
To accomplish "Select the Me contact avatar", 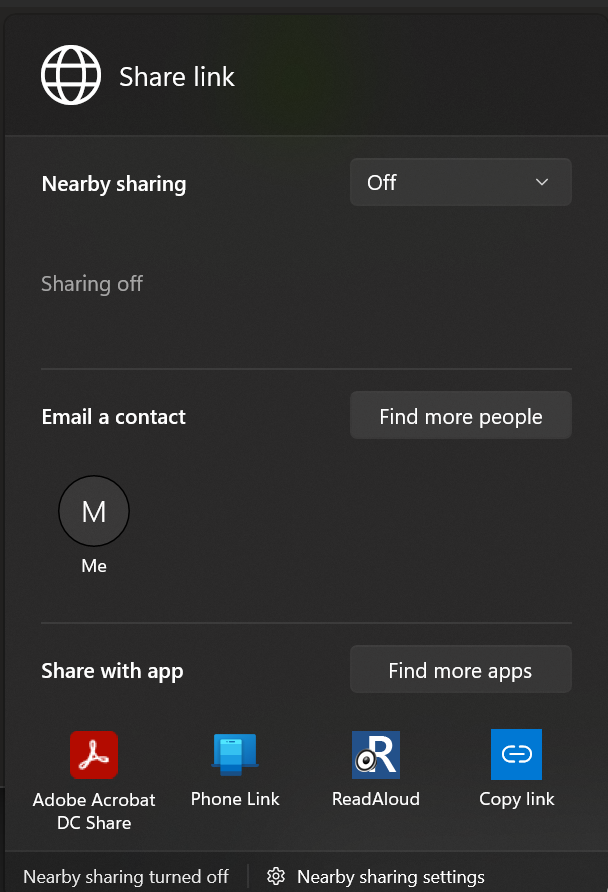I will pos(93,511).
